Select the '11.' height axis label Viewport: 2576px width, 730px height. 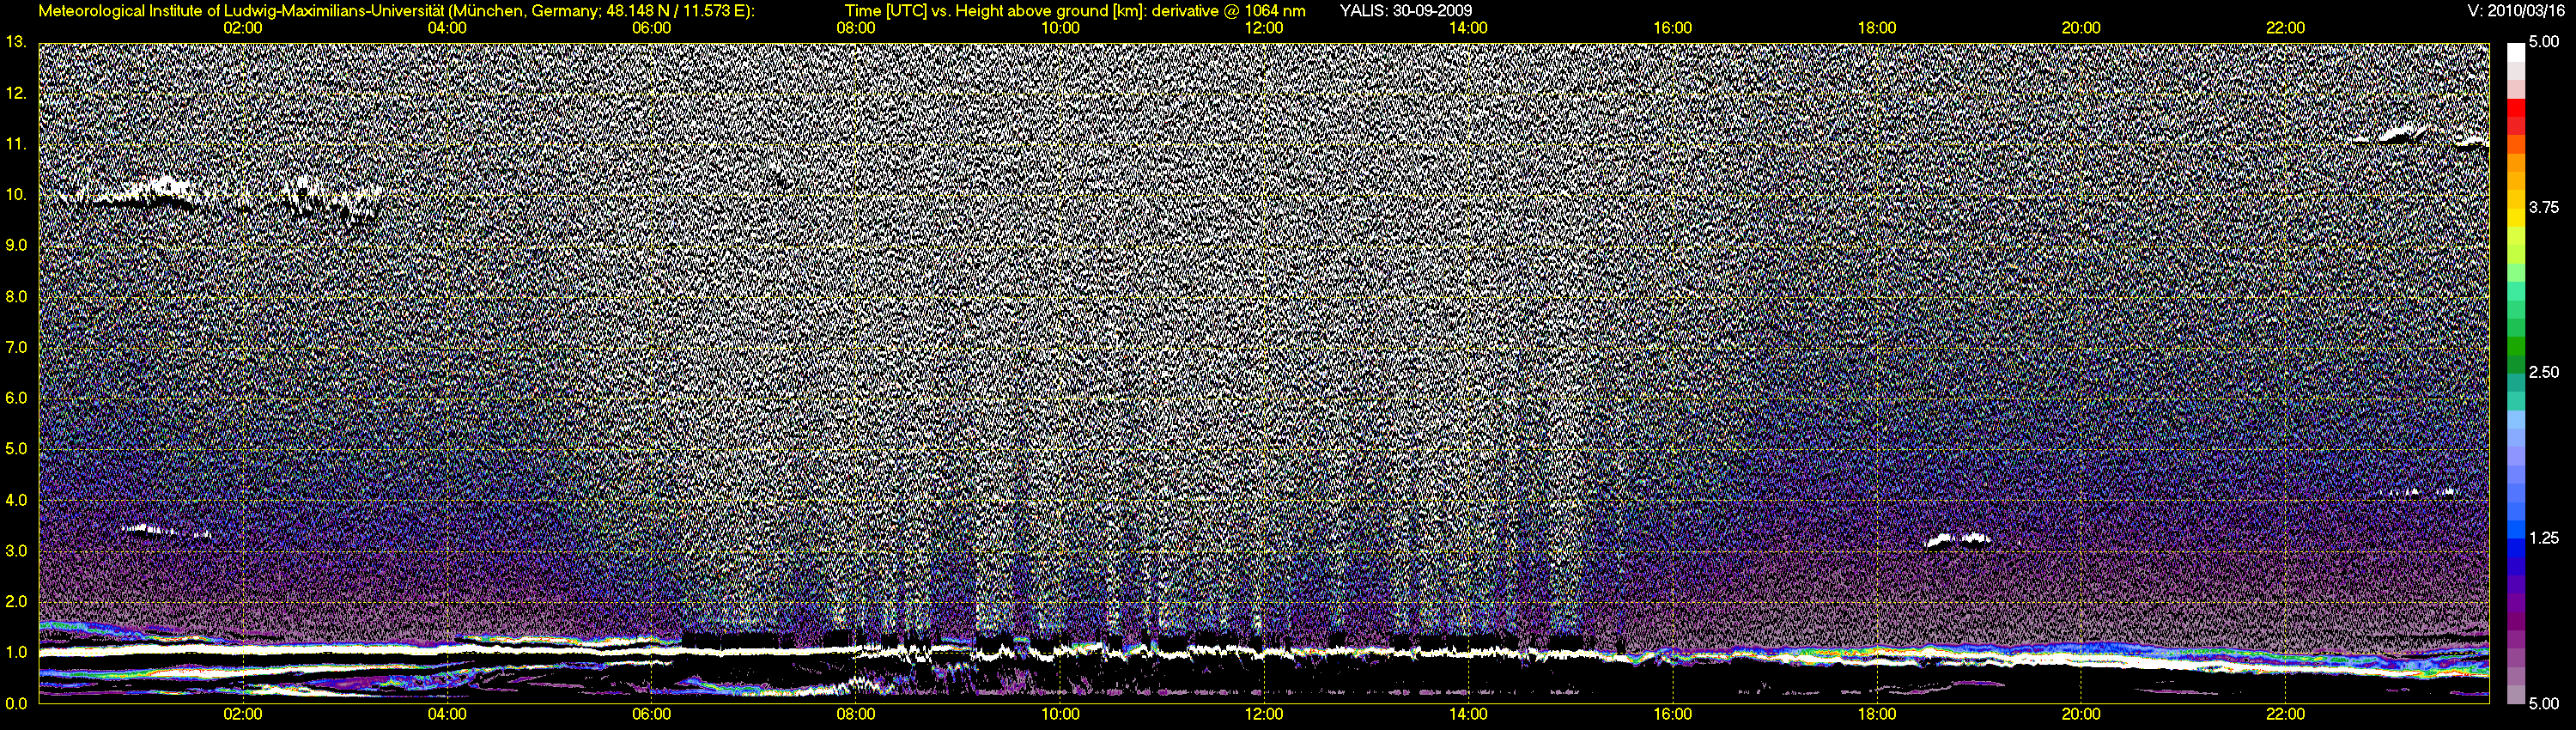16,144
